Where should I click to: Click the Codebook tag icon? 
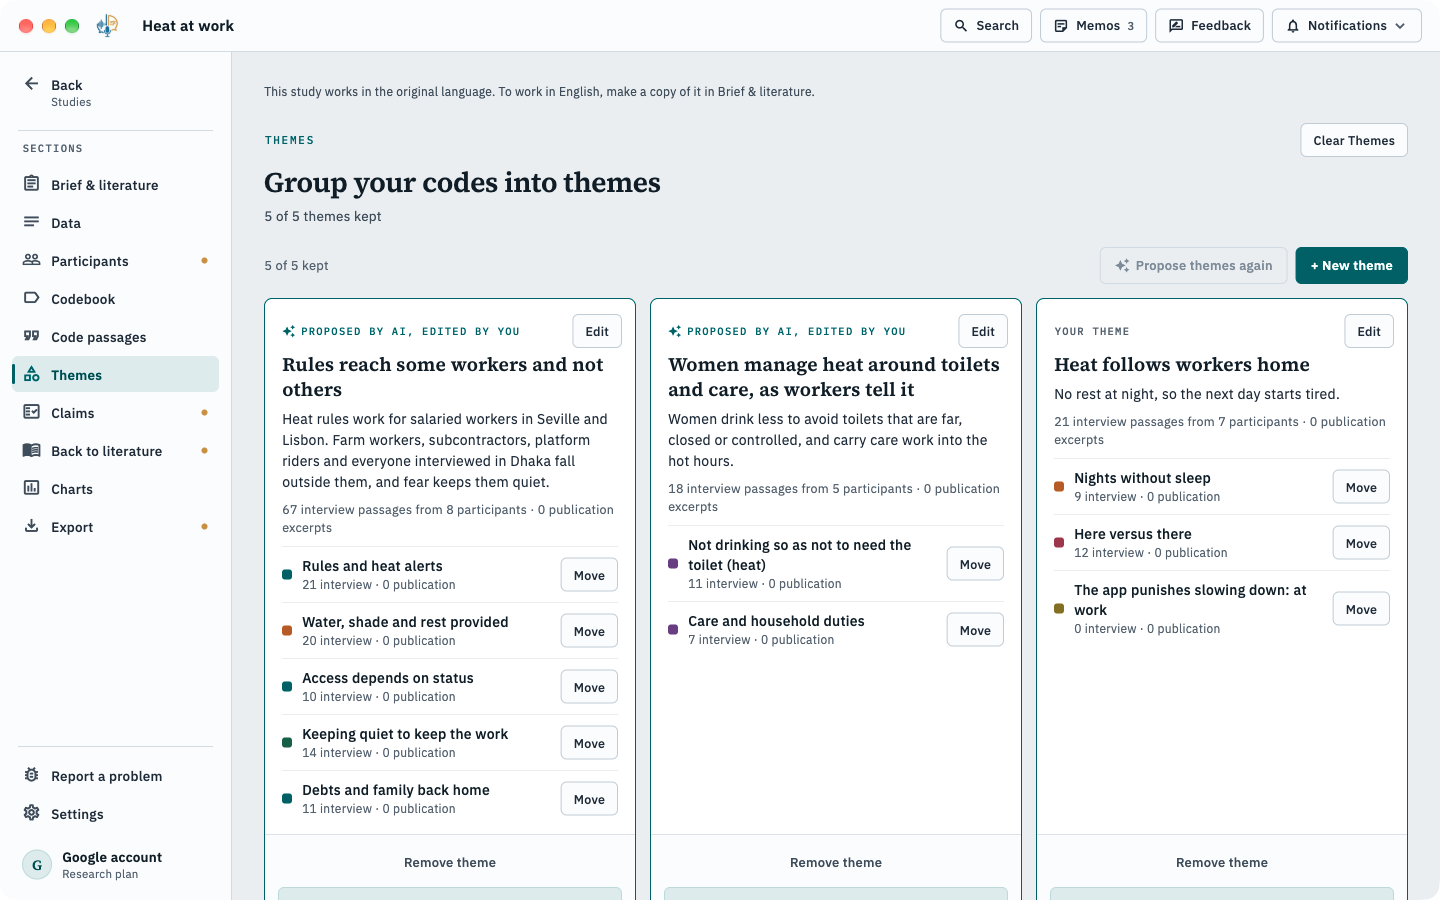31,298
